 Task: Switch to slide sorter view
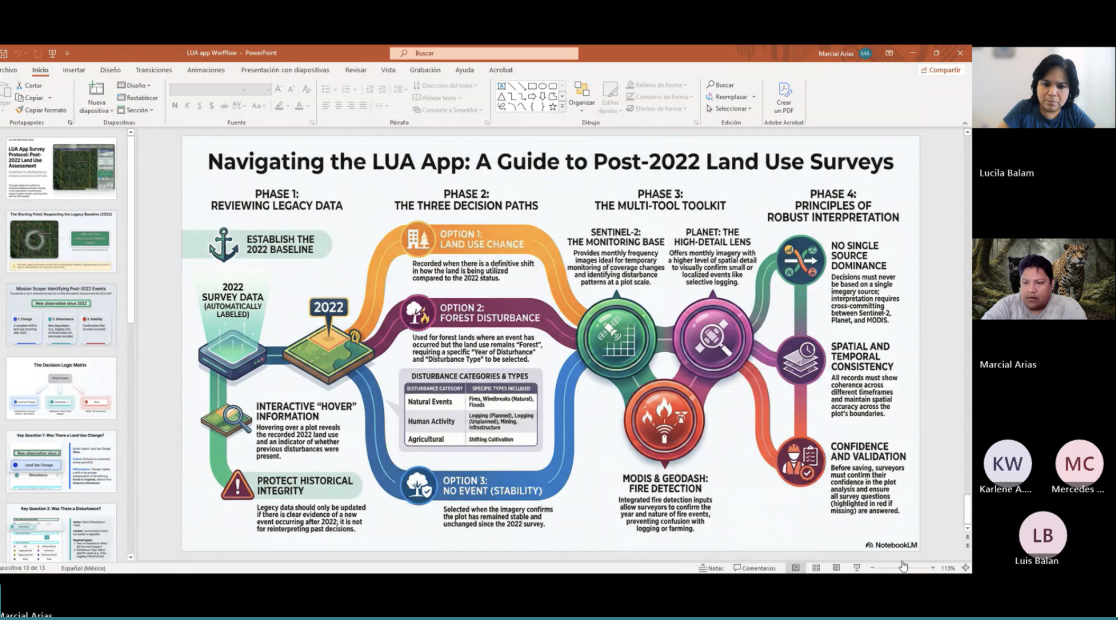(x=816, y=568)
